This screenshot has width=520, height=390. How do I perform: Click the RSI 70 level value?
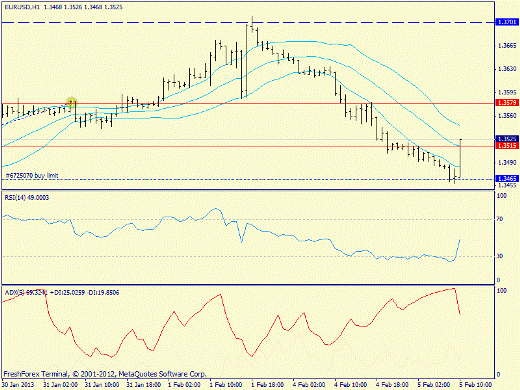500,219
